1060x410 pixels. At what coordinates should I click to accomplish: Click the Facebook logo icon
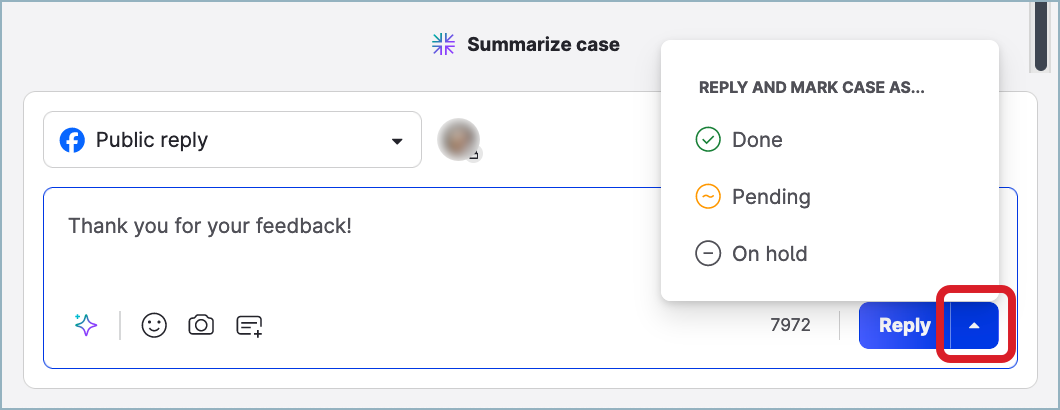[72, 140]
